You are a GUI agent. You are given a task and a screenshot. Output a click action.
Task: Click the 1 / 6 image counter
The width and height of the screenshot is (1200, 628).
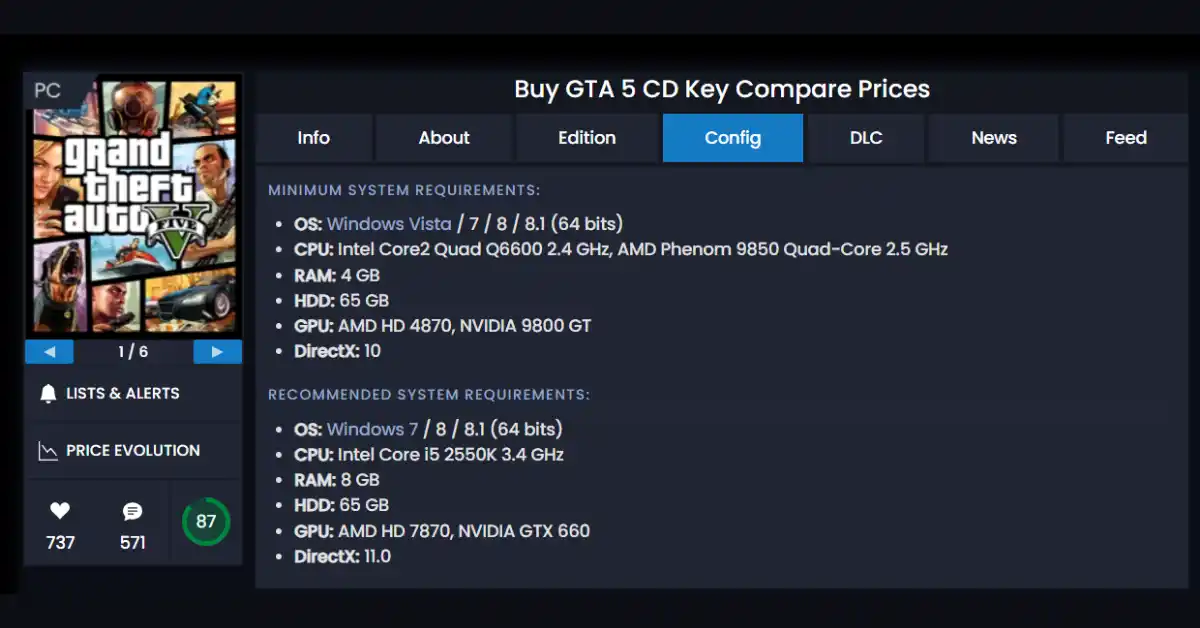133,352
